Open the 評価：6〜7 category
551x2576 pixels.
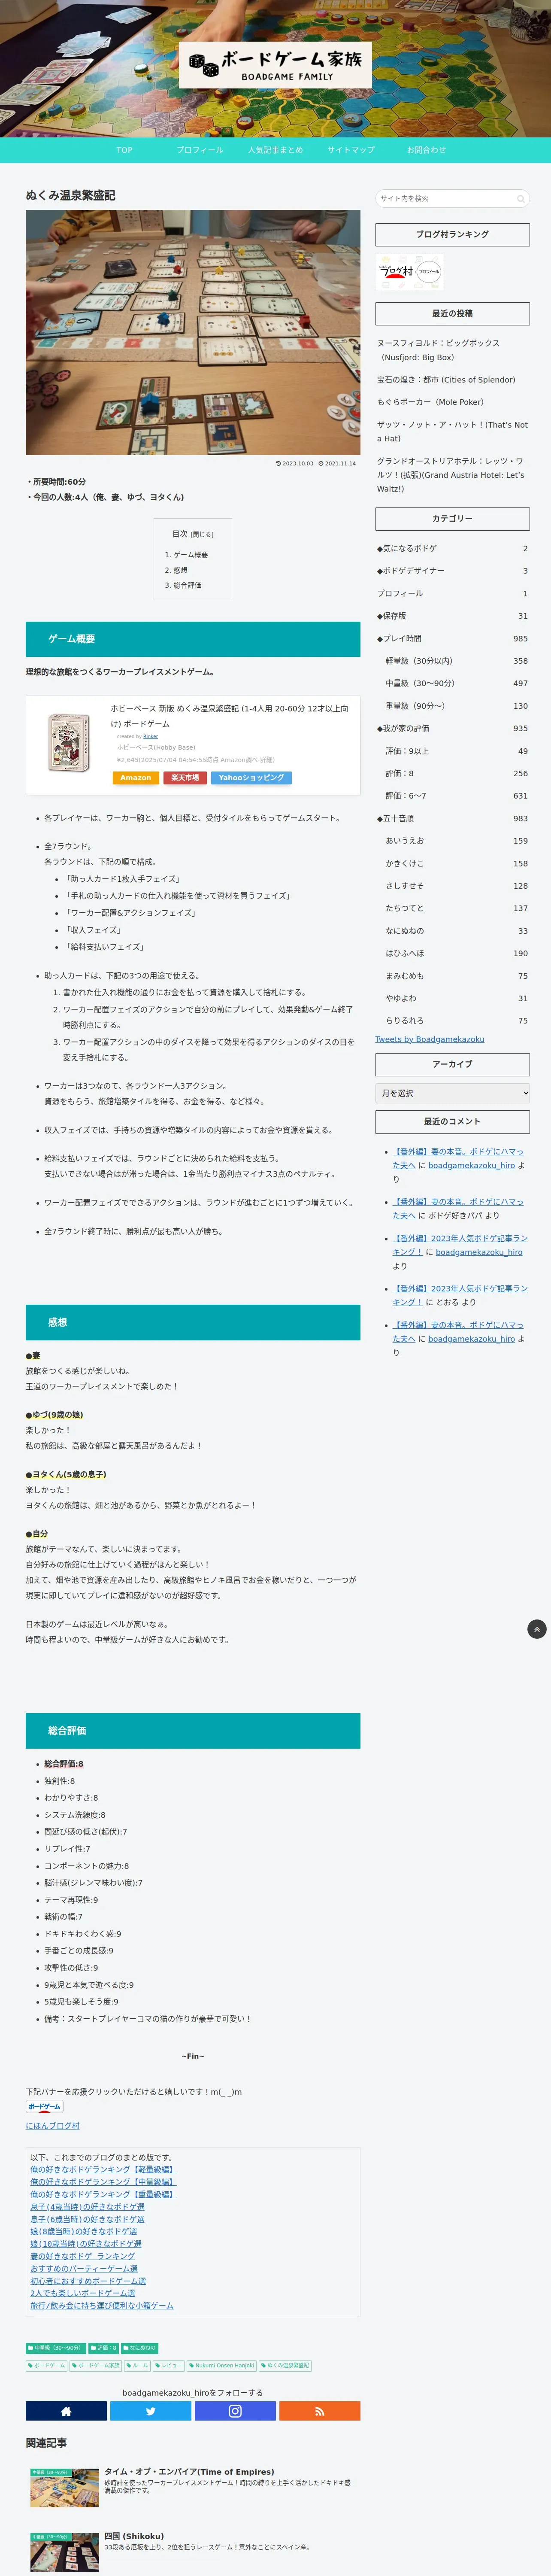coord(456,796)
